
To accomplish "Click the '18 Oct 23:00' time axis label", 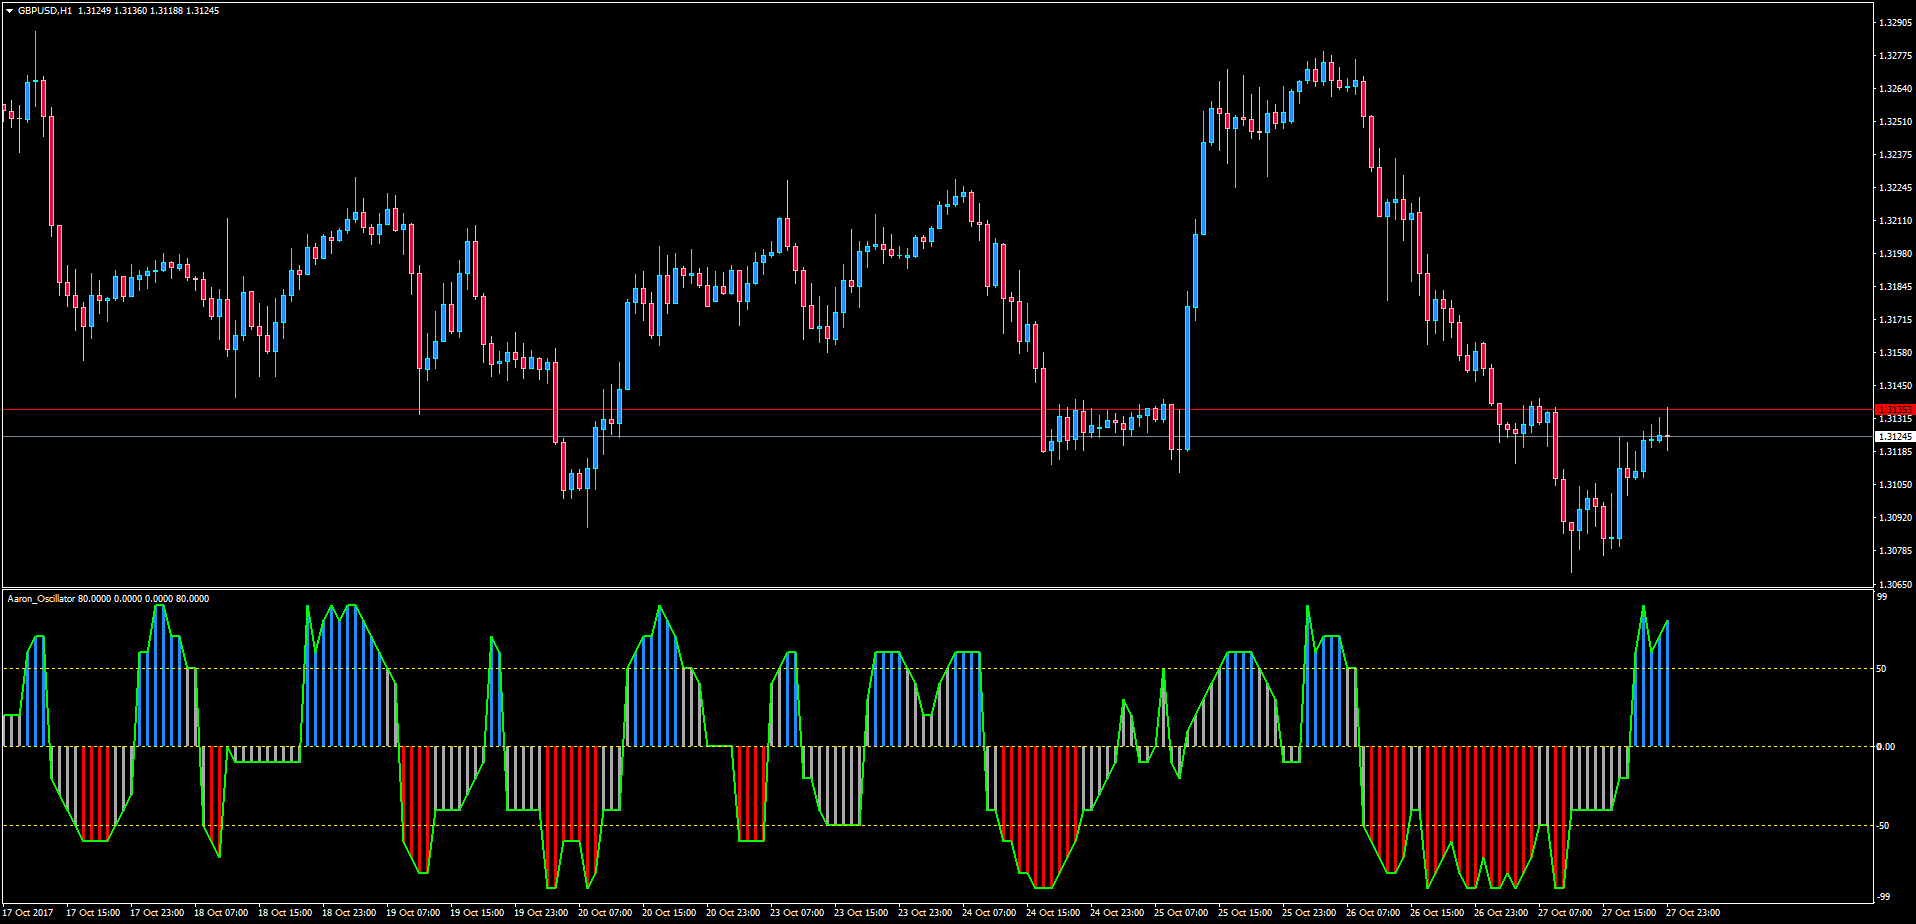I will point(349,912).
